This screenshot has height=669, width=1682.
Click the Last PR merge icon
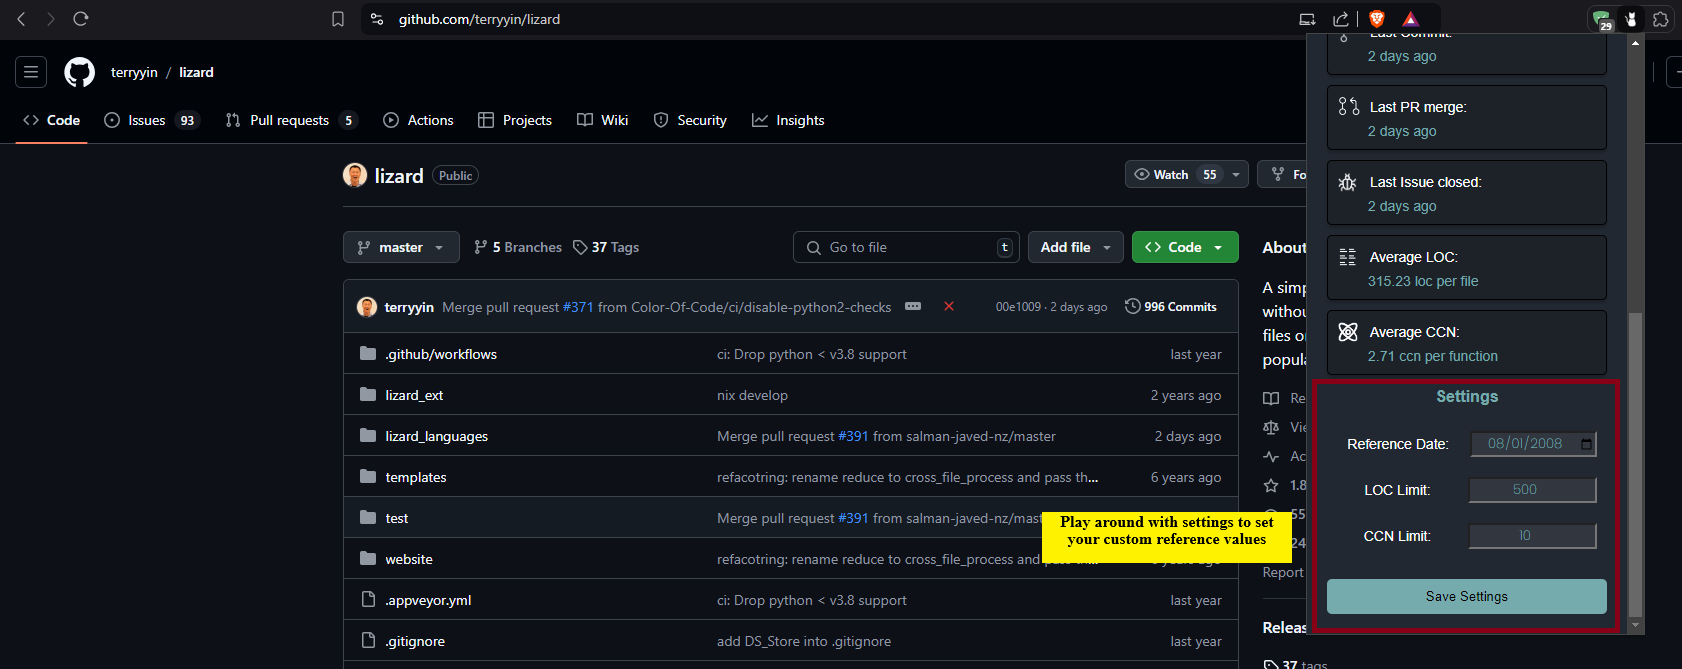(1348, 106)
